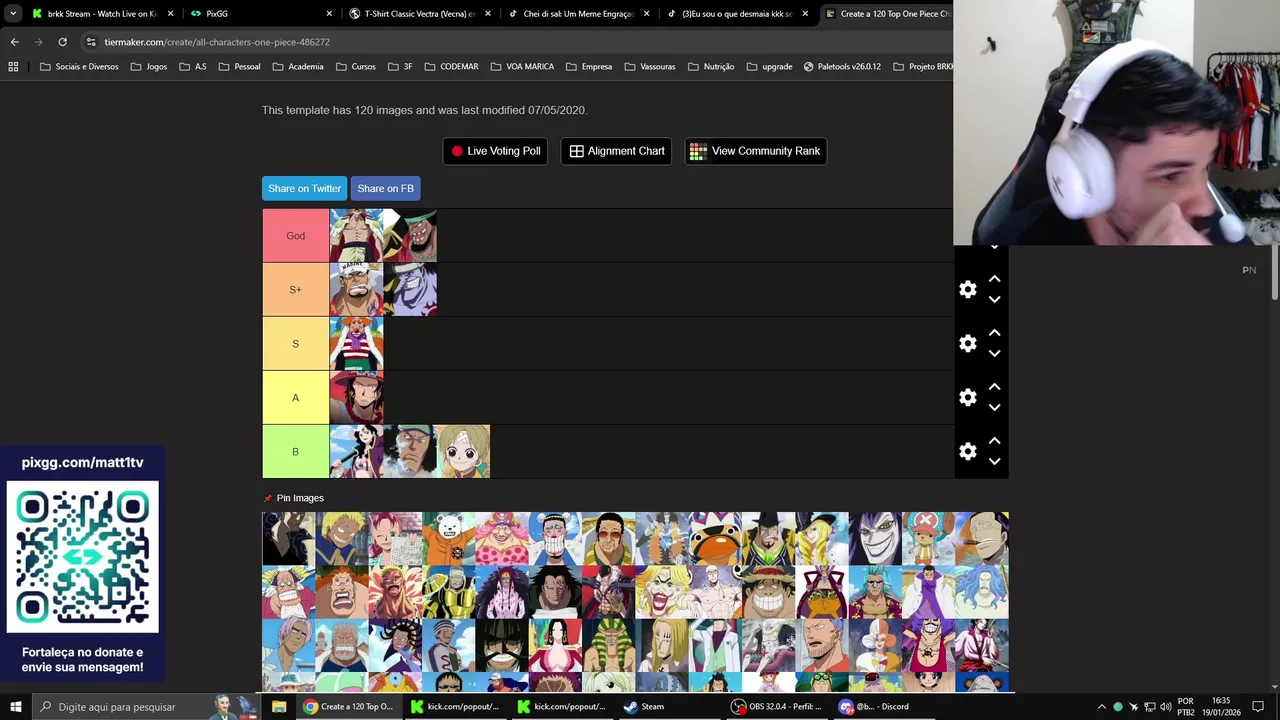Screen dimensions: 1280x720
Task: Close the PixGG tab
Action: [x=329, y=14]
